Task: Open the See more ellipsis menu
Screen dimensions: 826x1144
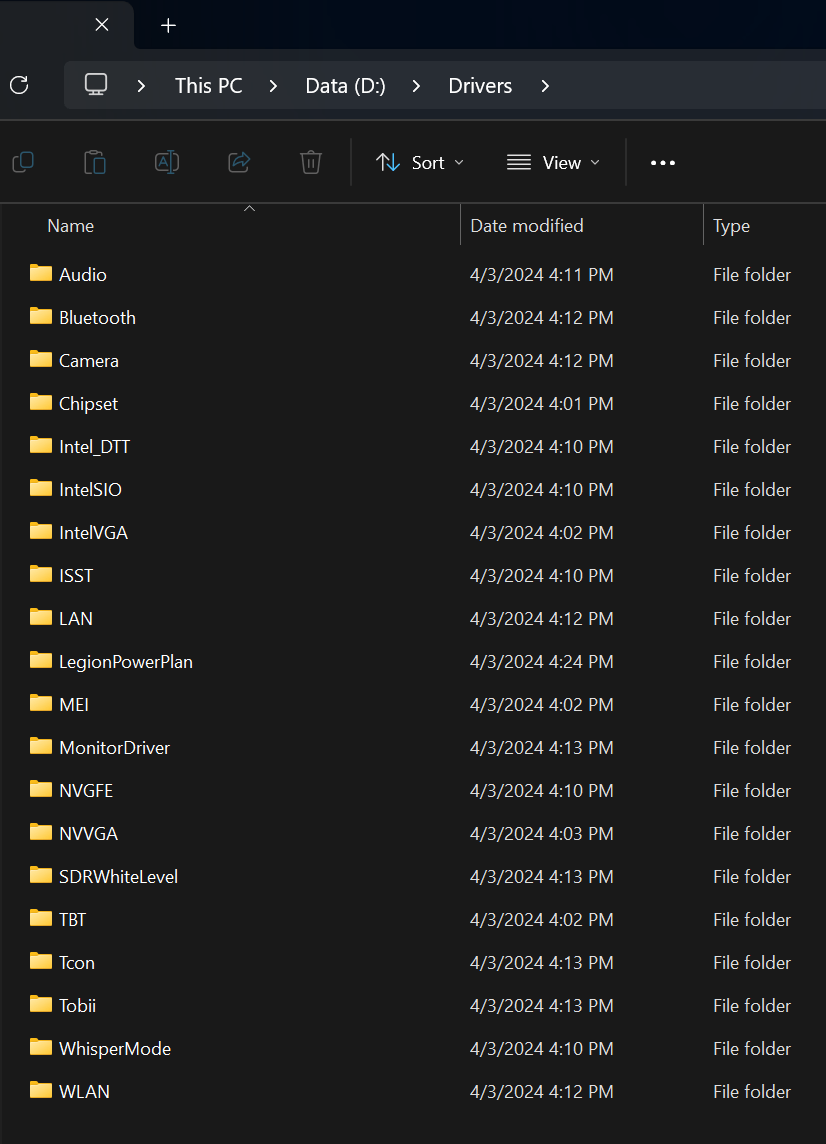Action: (663, 163)
